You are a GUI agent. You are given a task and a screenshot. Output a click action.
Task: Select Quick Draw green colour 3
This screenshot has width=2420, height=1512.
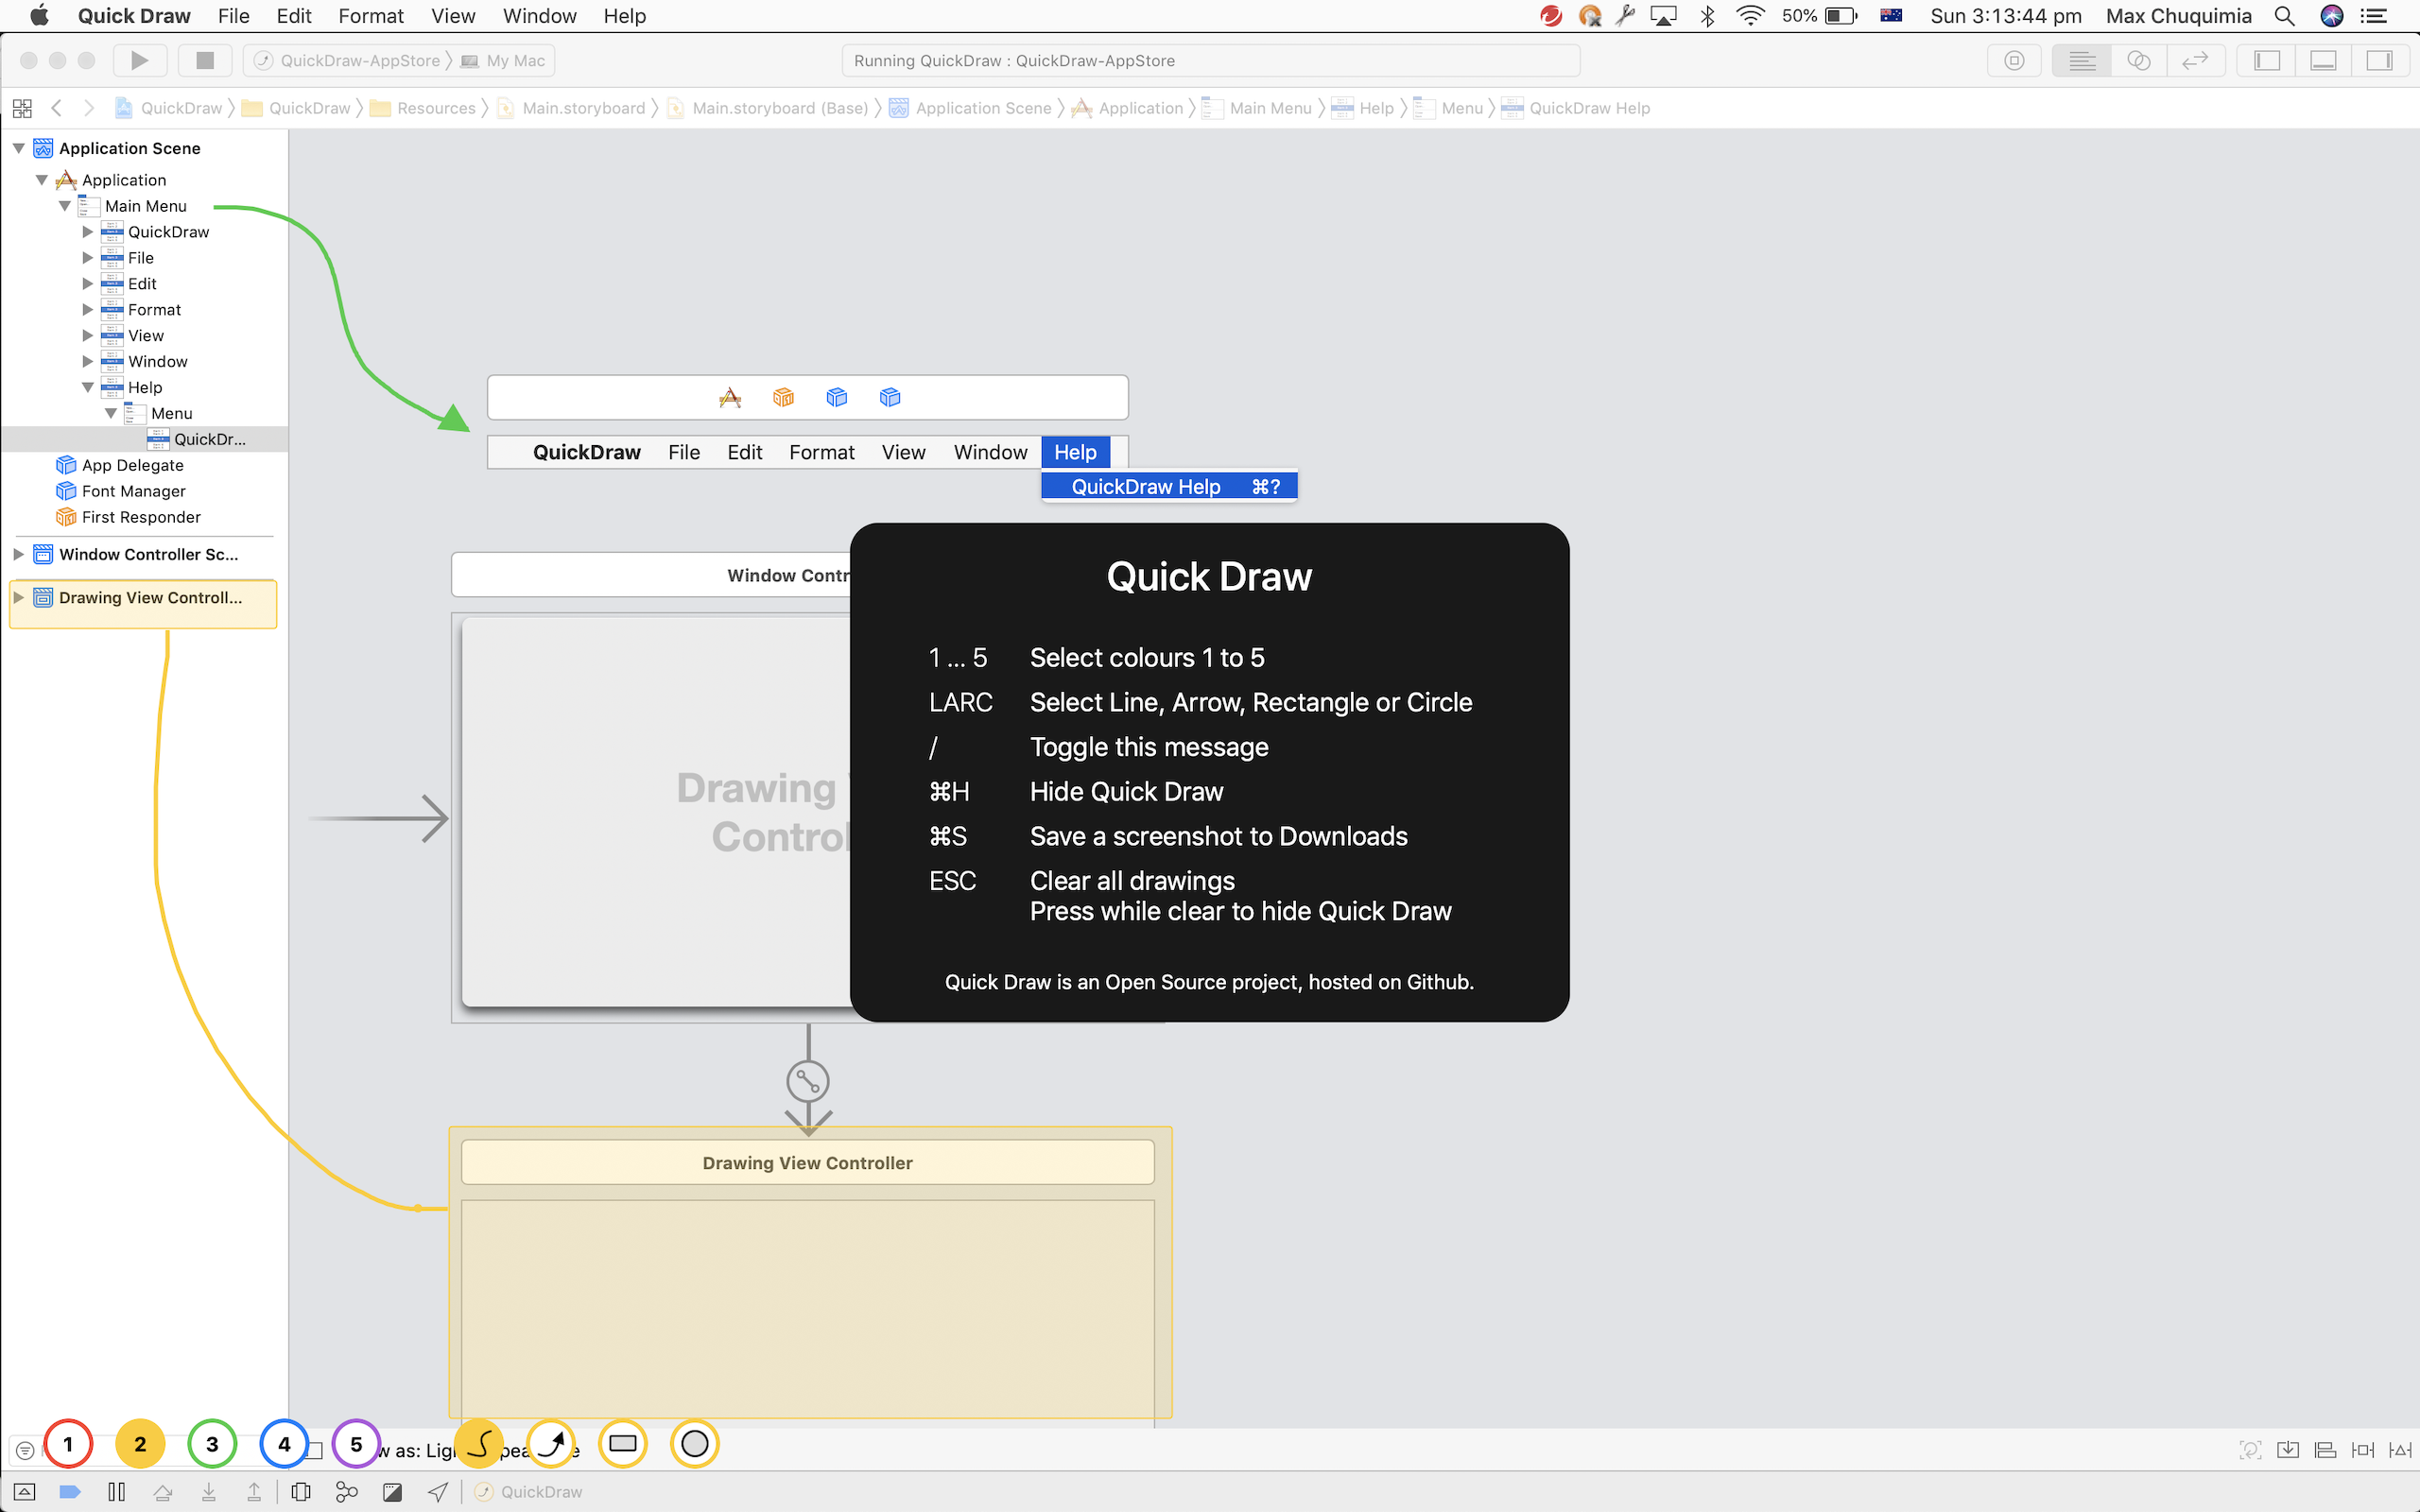pyautogui.click(x=212, y=1444)
